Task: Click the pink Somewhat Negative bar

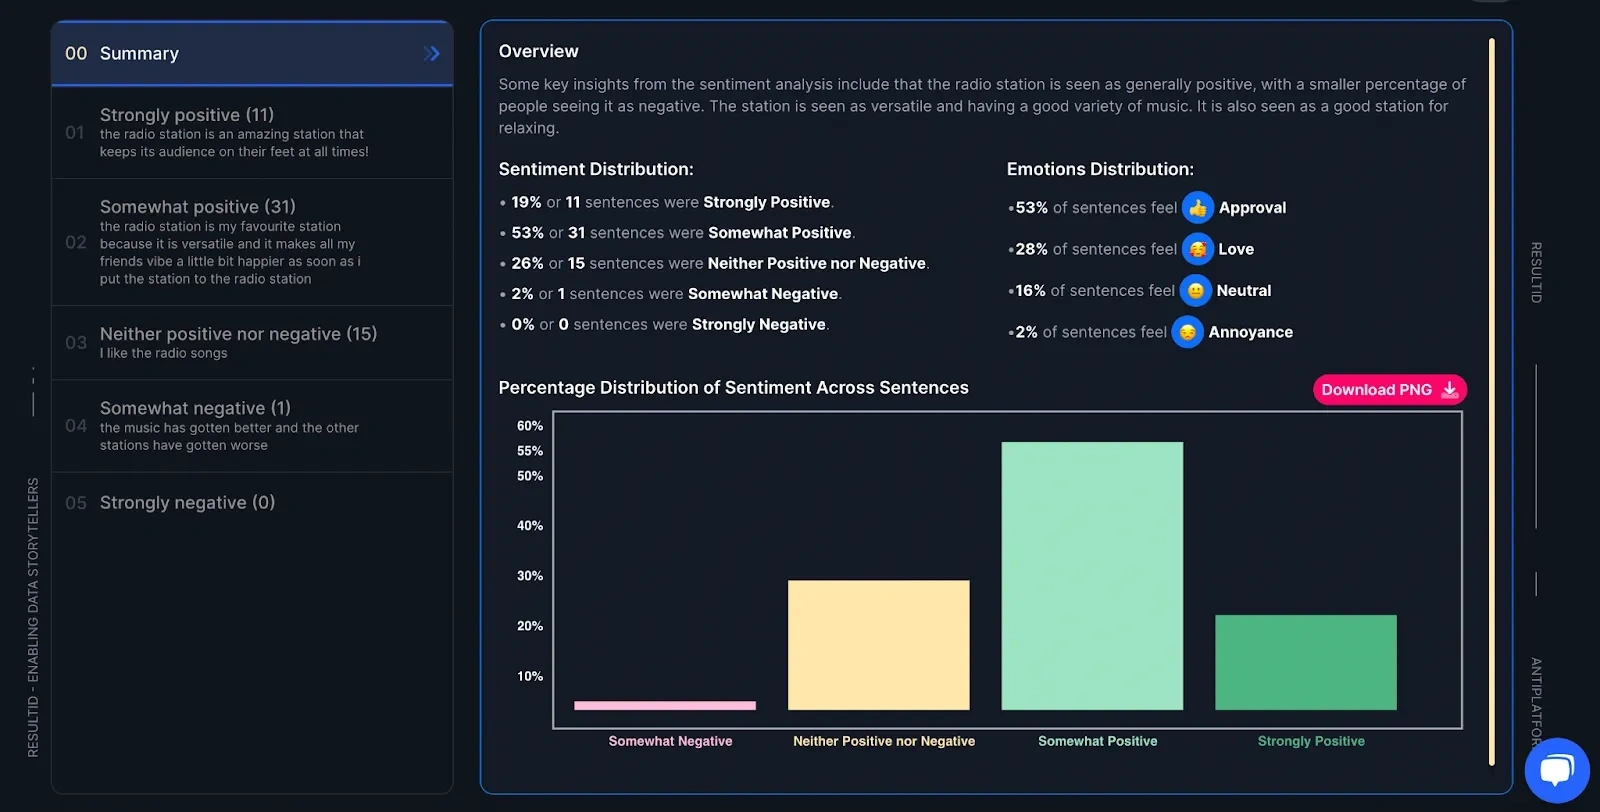Action: pyautogui.click(x=665, y=705)
